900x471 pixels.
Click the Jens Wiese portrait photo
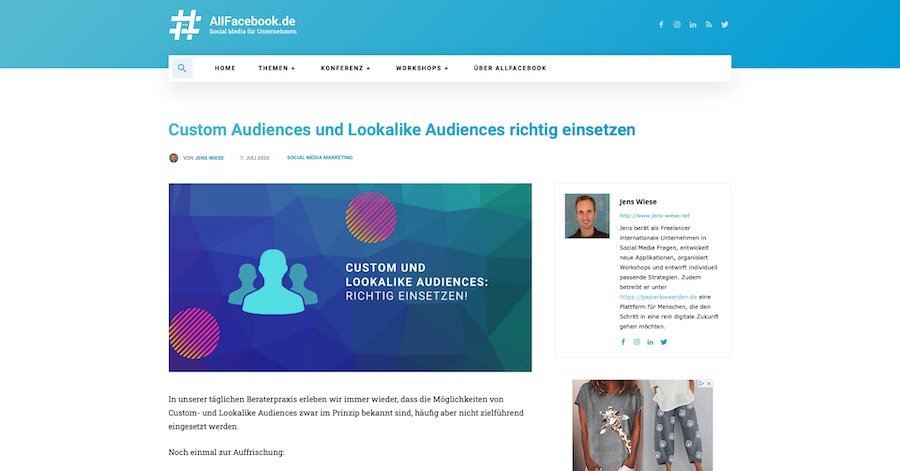point(587,216)
